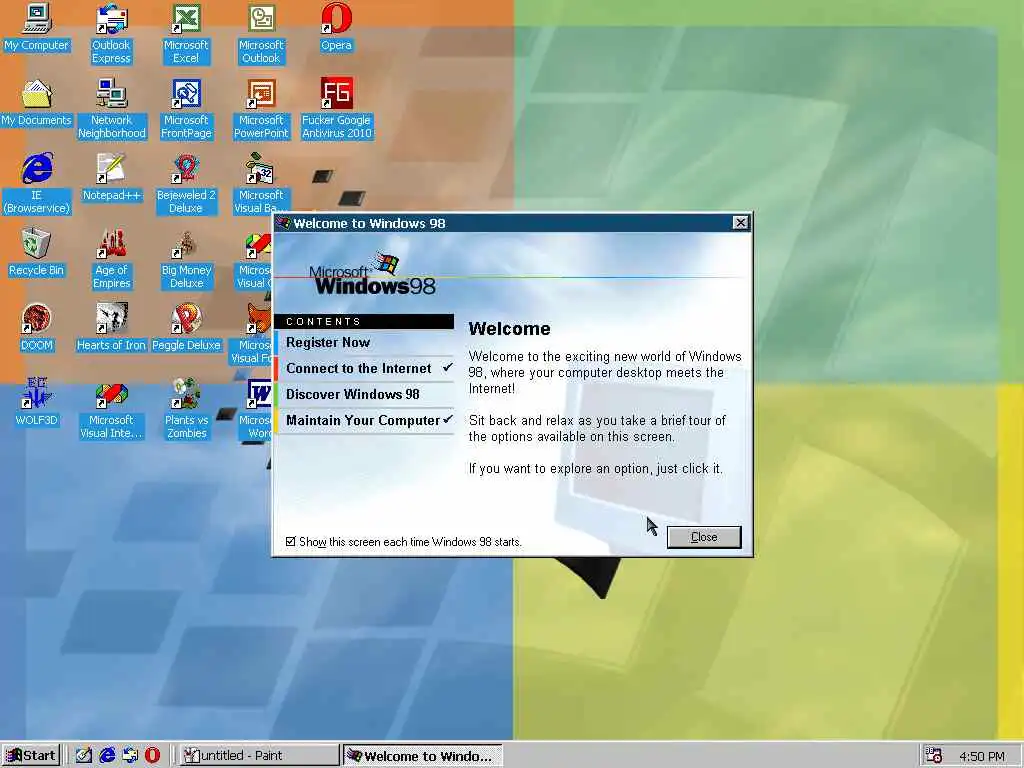Click the Show Desktop quick launch icon
Screen dimensions: 1024x768
tap(84, 755)
